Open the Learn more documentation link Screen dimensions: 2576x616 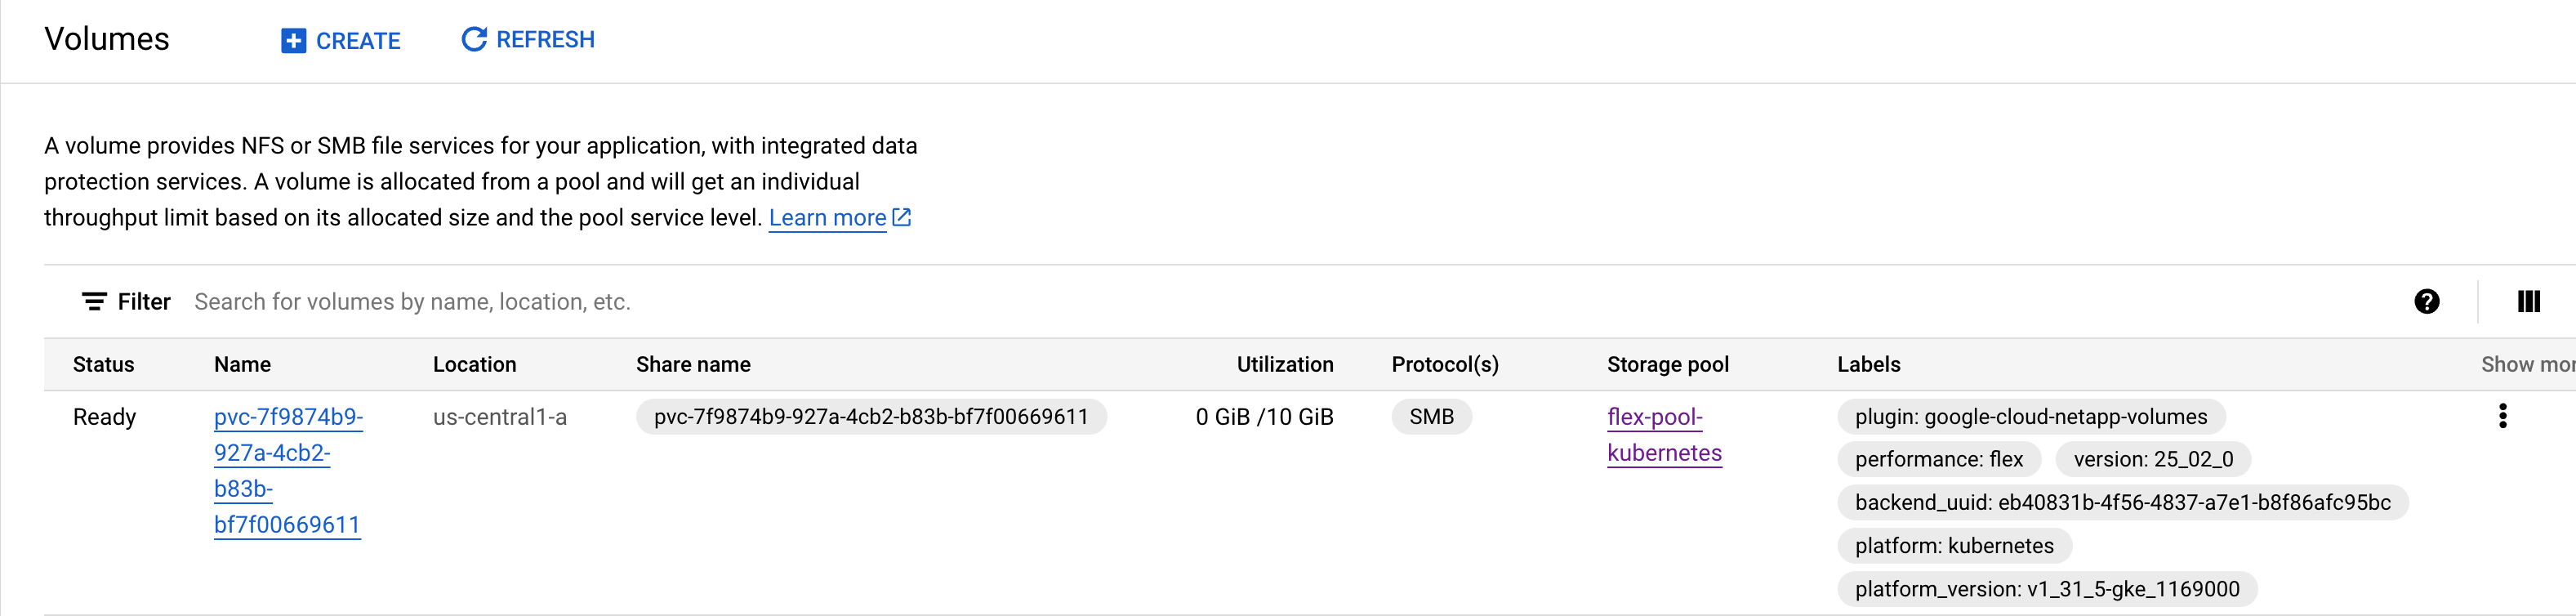[827, 218]
